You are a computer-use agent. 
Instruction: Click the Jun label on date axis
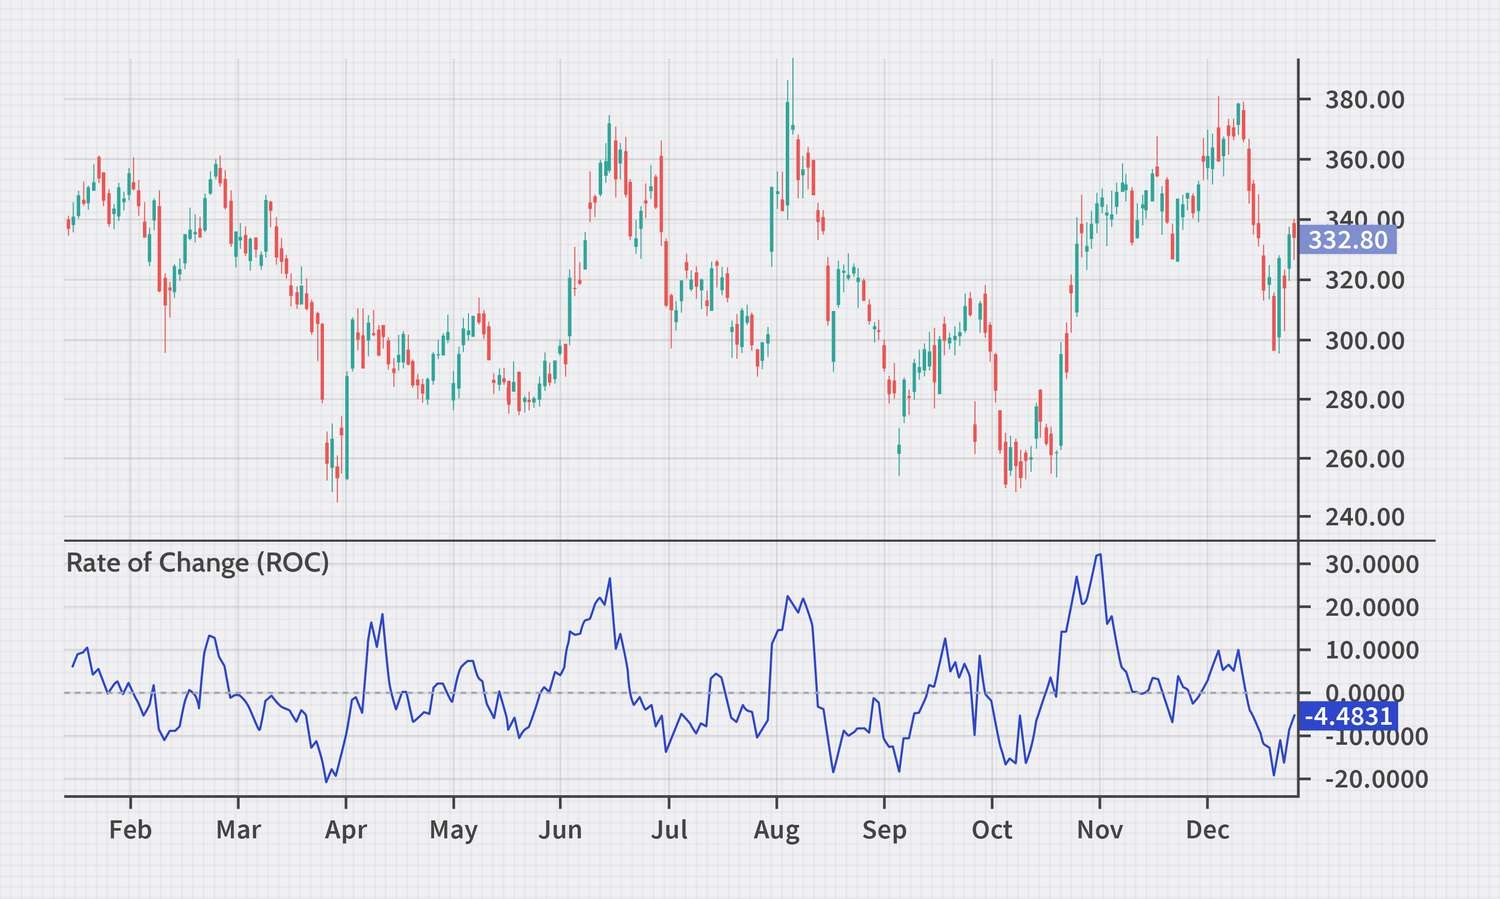pyautogui.click(x=560, y=830)
